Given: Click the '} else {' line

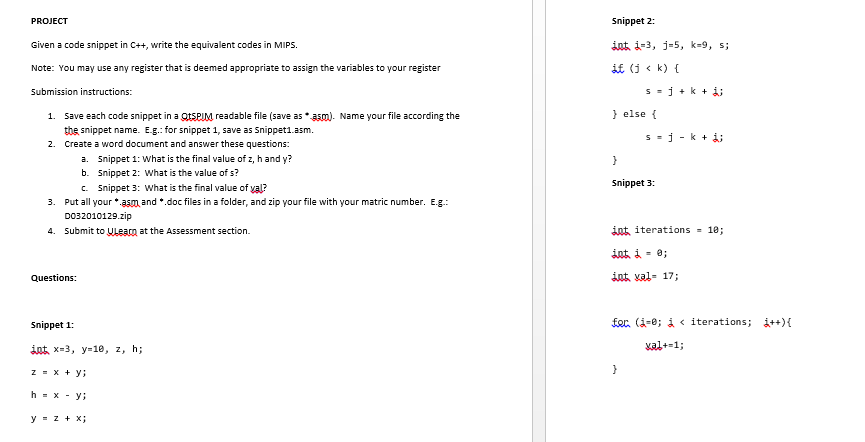Looking at the screenshot, I should pos(634,114).
